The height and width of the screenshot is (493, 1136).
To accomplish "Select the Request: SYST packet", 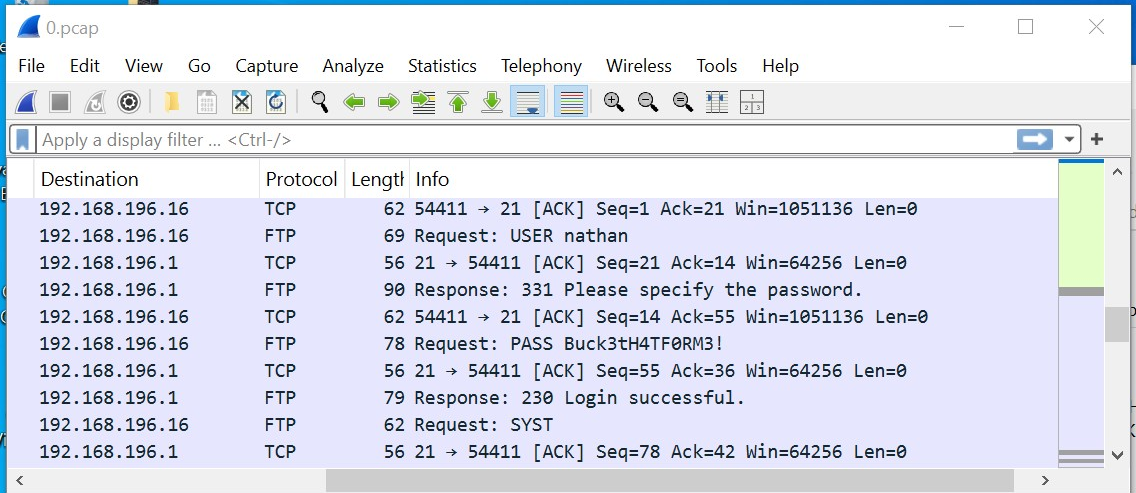I will 532,424.
